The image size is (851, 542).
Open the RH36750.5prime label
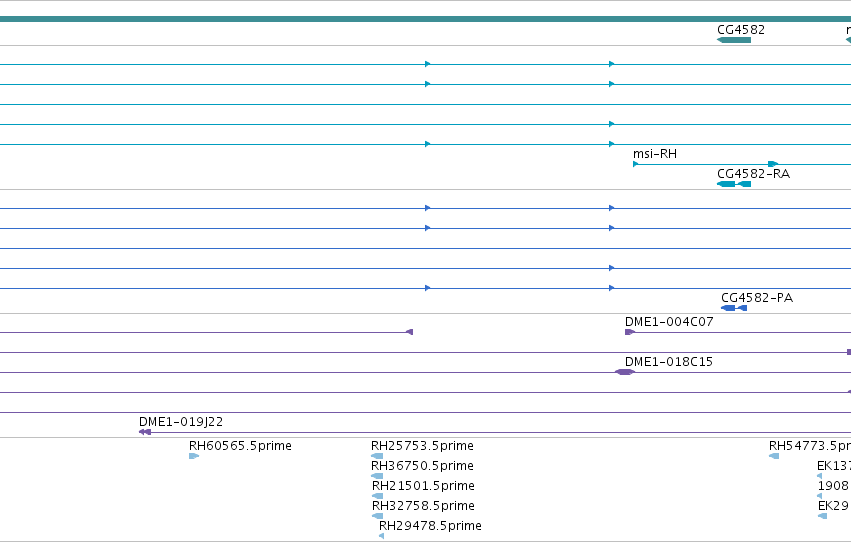pos(422,466)
